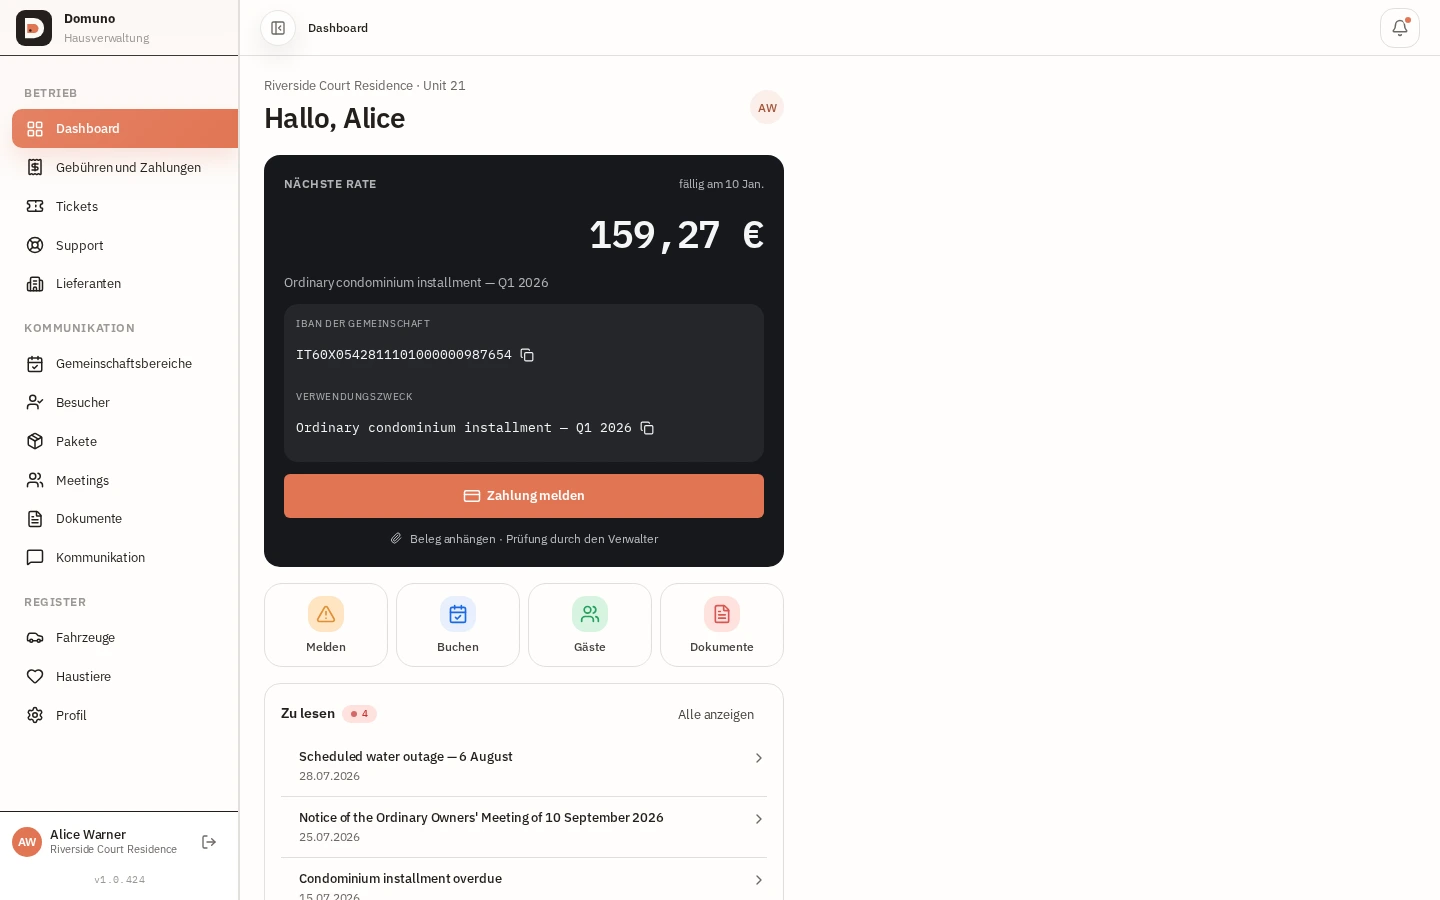
Task: Click Riverside Court Residence · Unit 21 text
Action: [365, 86]
